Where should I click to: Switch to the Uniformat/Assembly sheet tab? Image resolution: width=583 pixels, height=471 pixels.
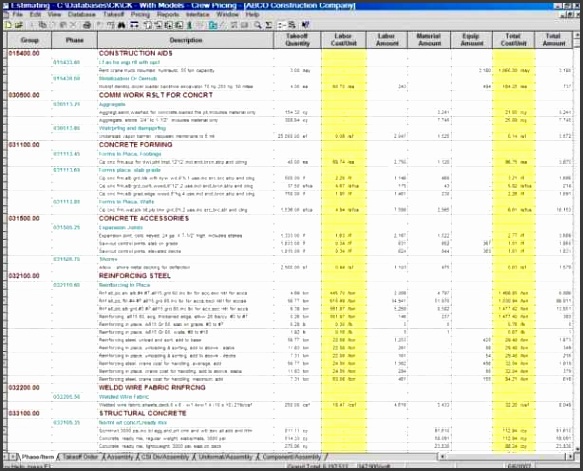225,457
